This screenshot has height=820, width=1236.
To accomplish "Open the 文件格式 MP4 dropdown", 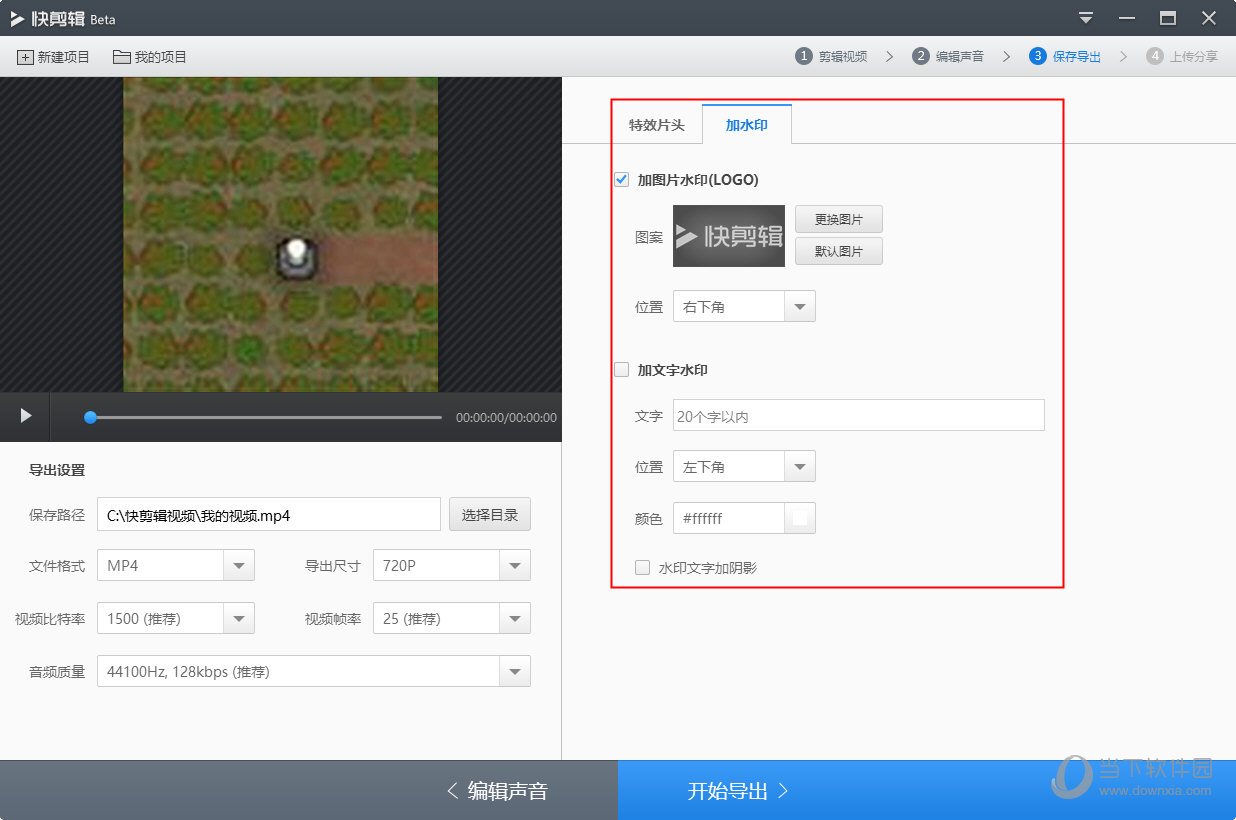I will coord(238,566).
